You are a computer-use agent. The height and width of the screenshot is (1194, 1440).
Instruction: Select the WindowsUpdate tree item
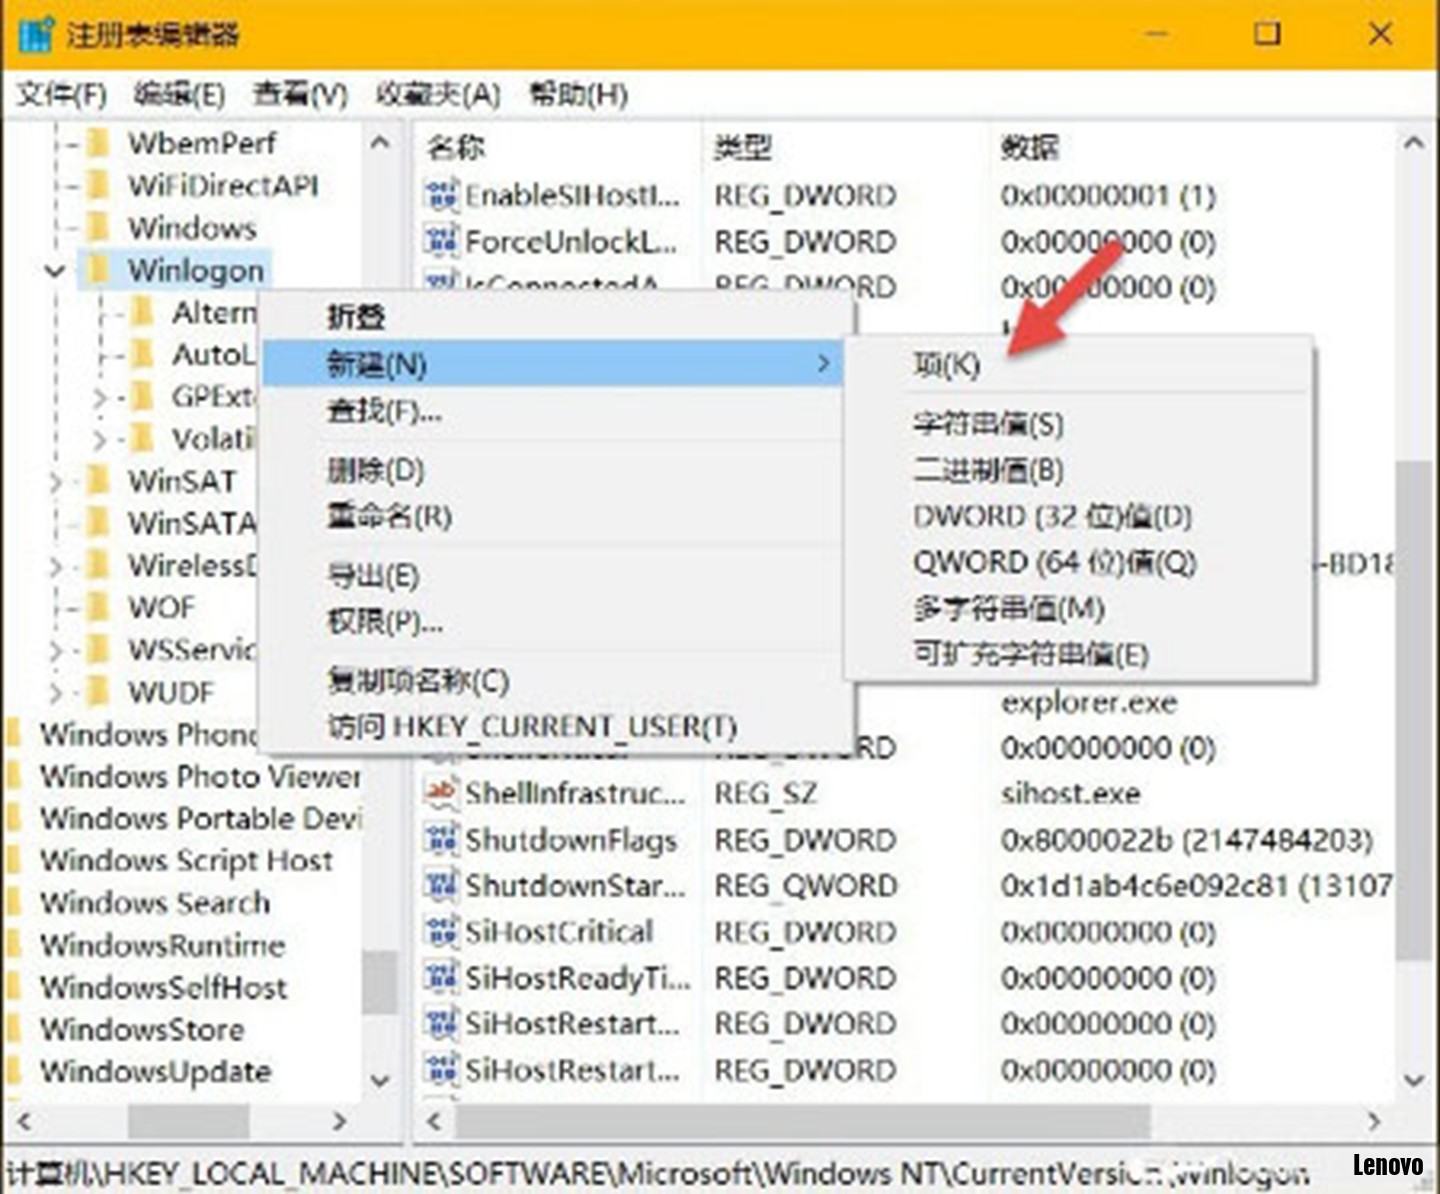(x=156, y=1071)
